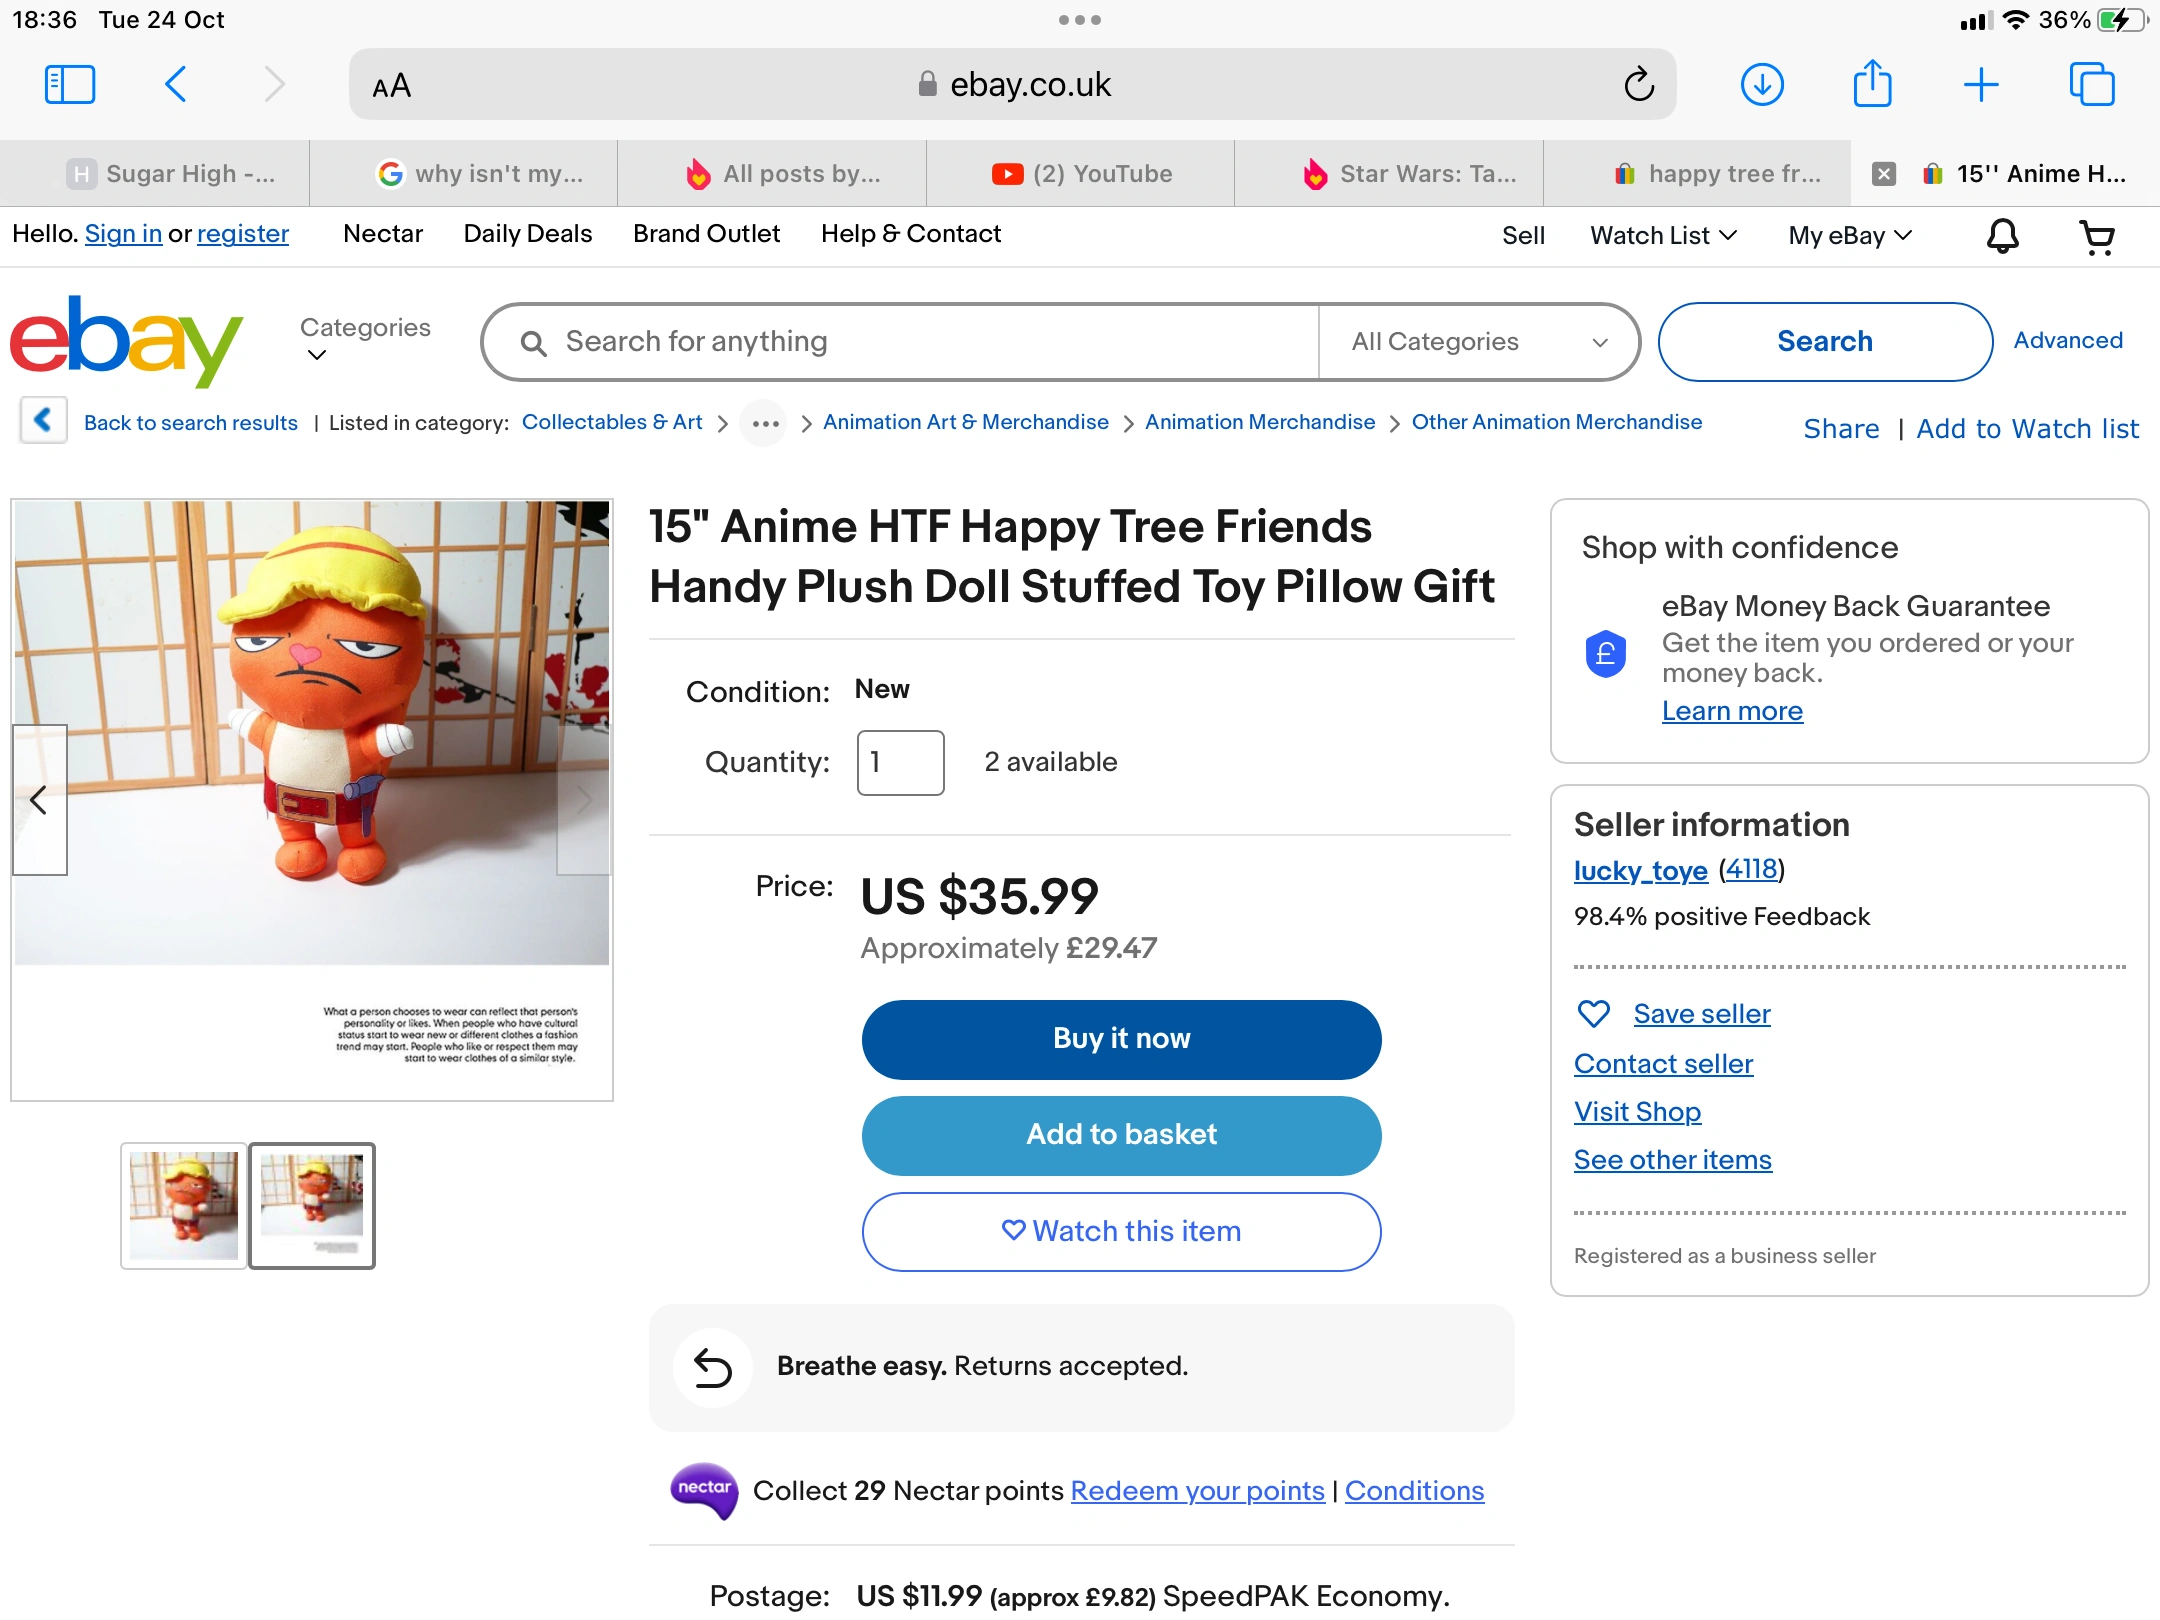The height and width of the screenshot is (1620, 2160).
Task: Focus the Search for anything field
Action: (x=900, y=342)
